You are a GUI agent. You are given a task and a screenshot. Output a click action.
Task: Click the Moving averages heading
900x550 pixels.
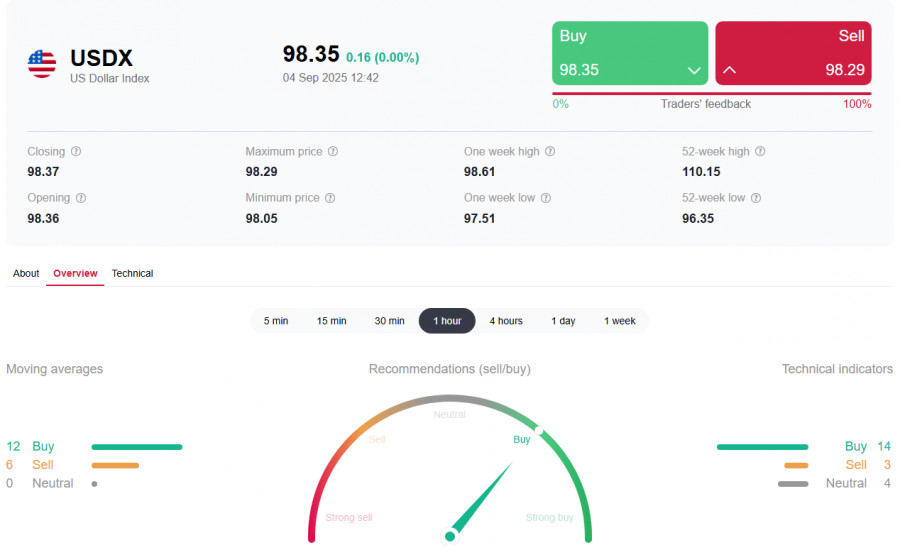pos(55,369)
